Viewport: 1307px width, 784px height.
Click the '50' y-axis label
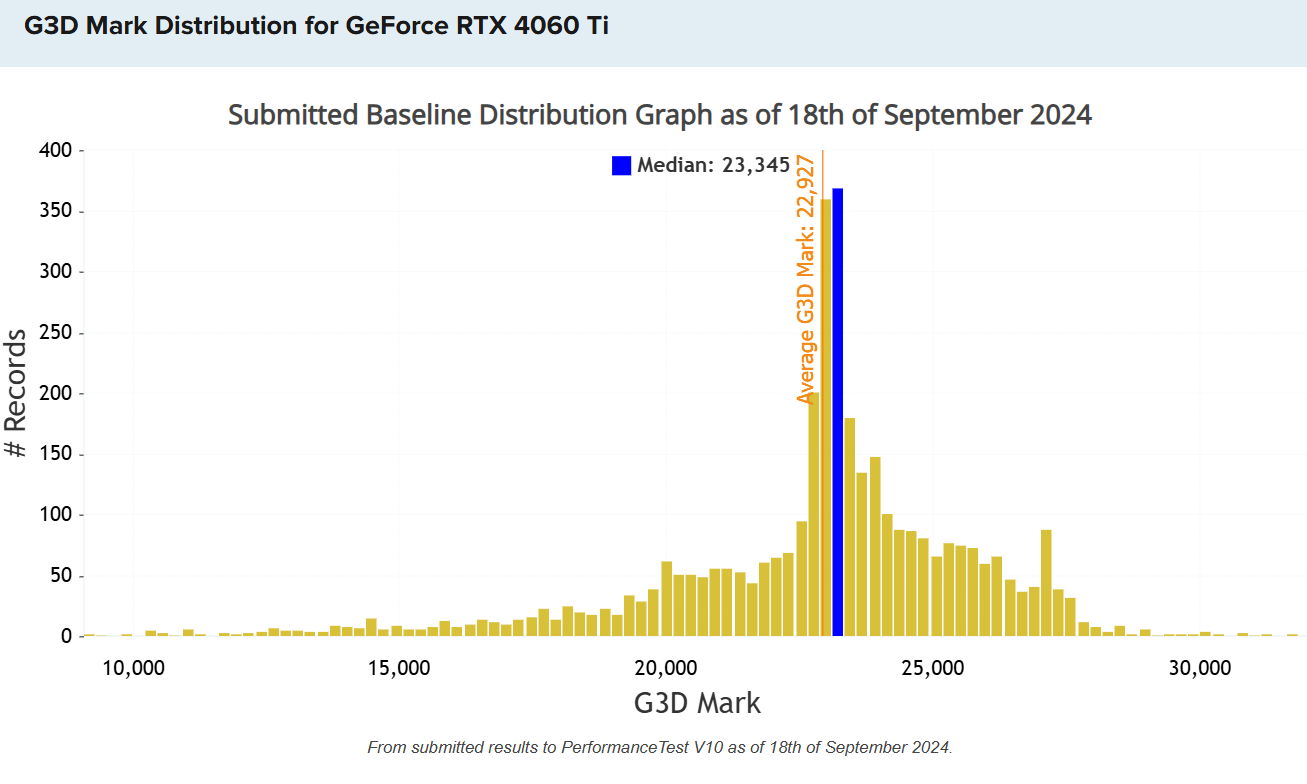coord(61,576)
